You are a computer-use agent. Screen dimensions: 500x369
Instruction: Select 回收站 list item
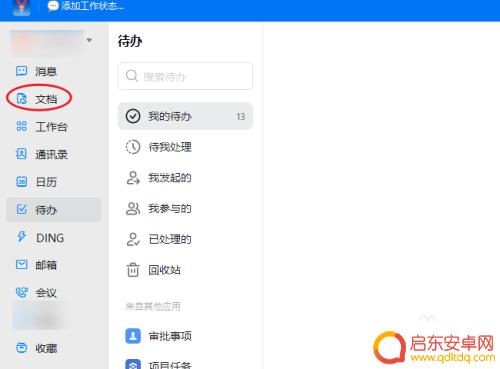coord(185,270)
